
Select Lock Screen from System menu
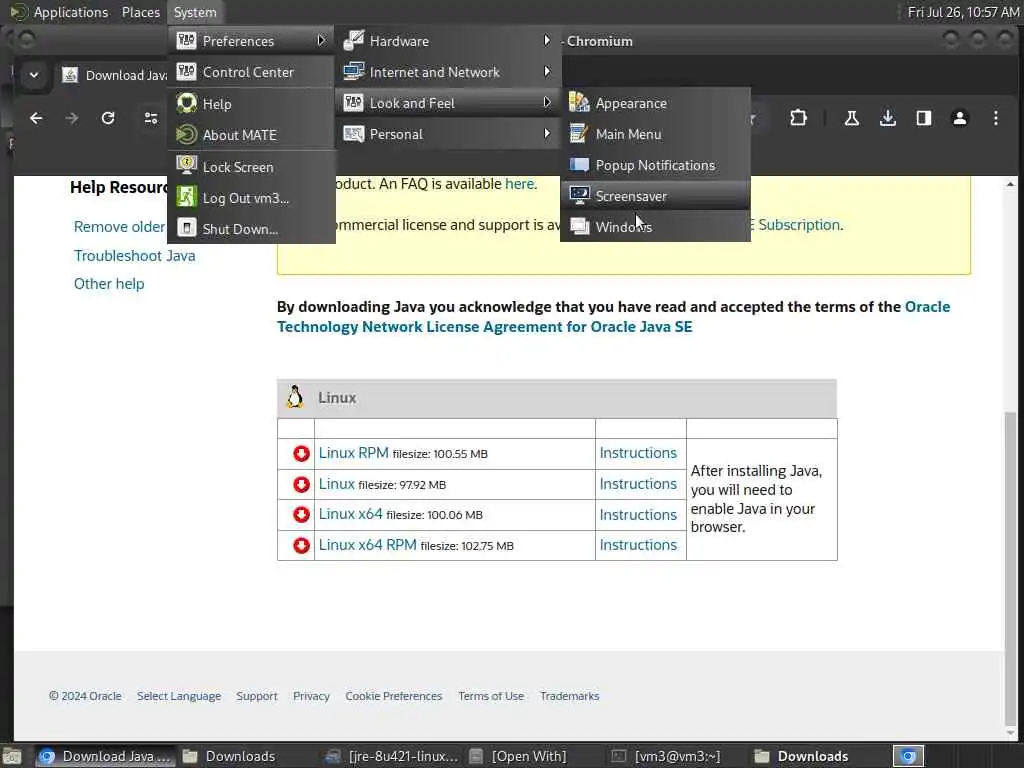click(251, 167)
